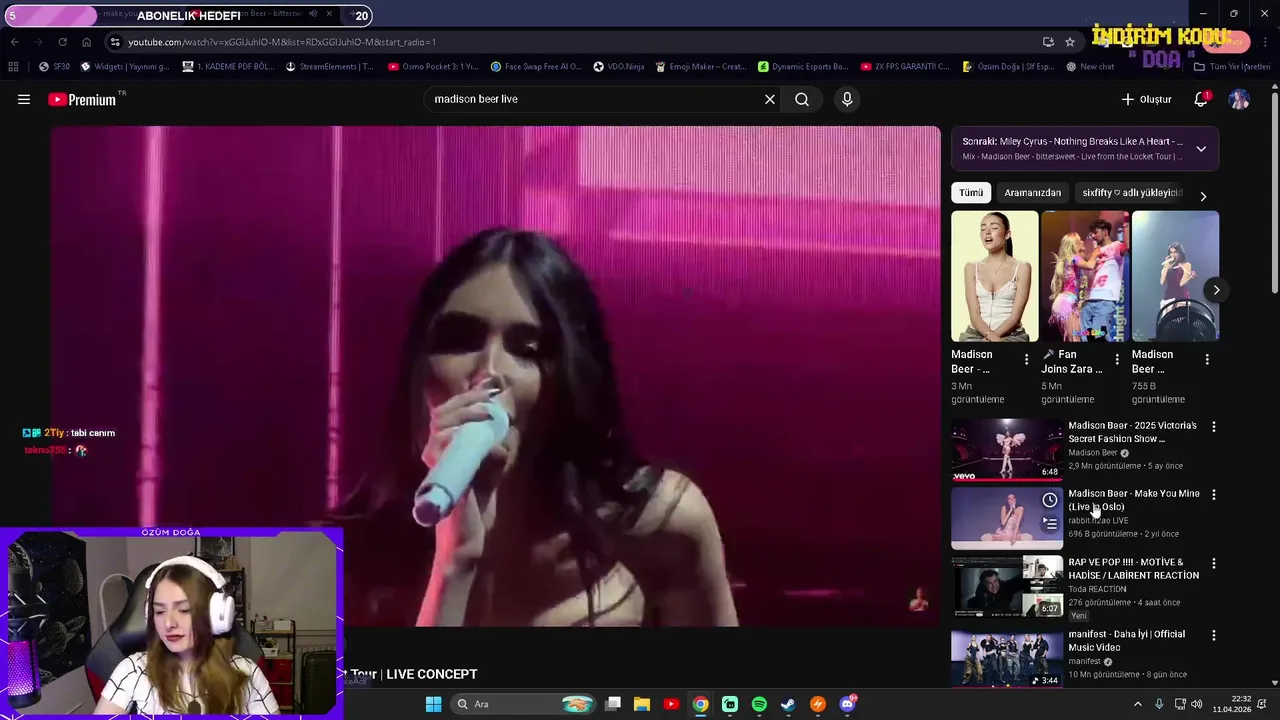Open options for 'Make You Mine' video
Image resolution: width=1280 pixels, height=720 pixels.
pyautogui.click(x=1214, y=494)
